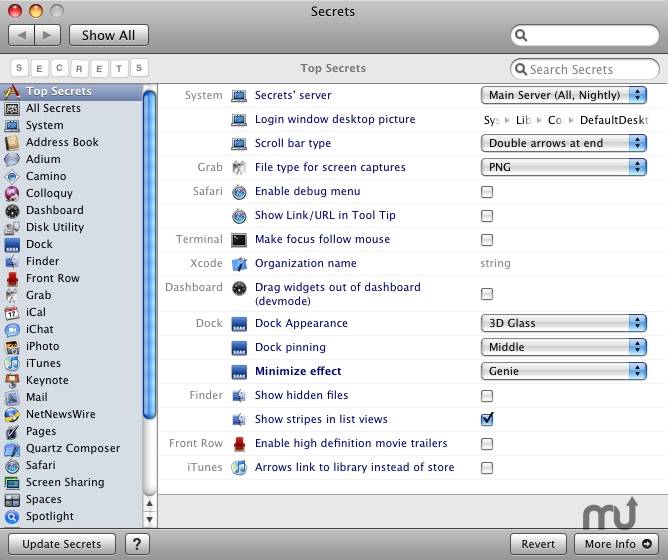Click the Address Book icon in sidebar
Image resolution: width=668 pixels, height=560 pixels.
coord(12,142)
